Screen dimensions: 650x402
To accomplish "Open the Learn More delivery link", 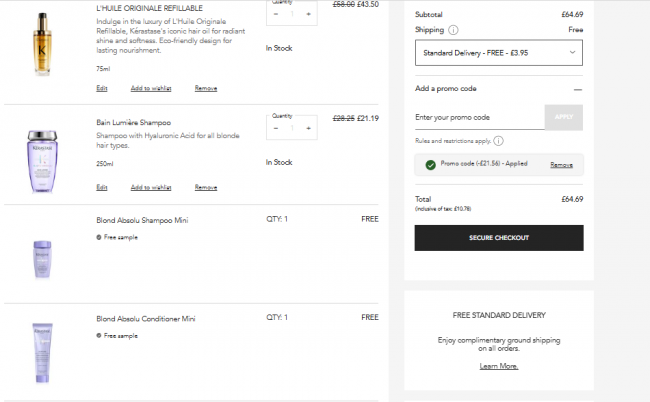I will pyautogui.click(x=499, y=366).
